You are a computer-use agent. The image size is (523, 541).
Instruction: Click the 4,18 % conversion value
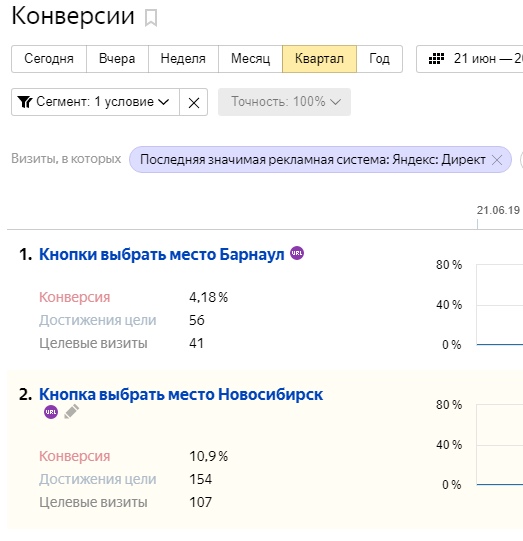tap(208, 297)
